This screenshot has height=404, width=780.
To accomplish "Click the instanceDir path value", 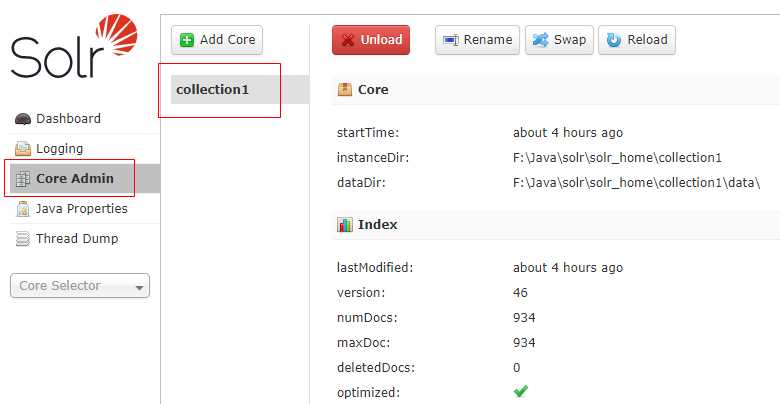I will (x=617, y=158).
